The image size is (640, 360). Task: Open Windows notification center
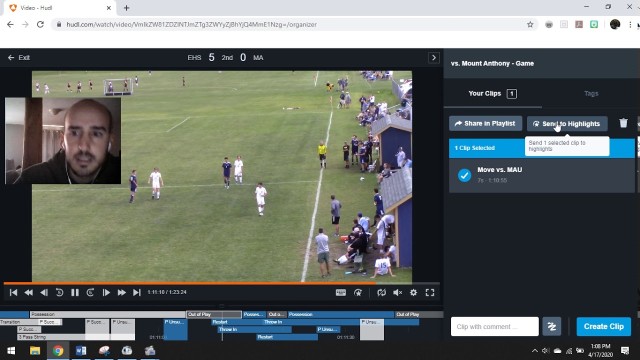click(x=625, y=351)
